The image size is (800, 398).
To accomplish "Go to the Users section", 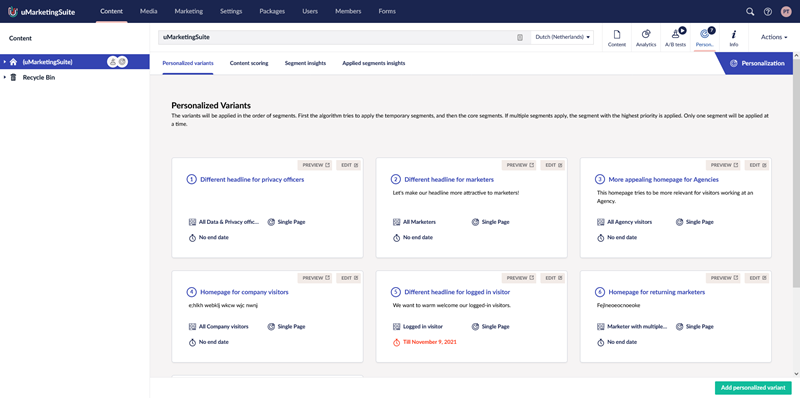I will (310, 11).
